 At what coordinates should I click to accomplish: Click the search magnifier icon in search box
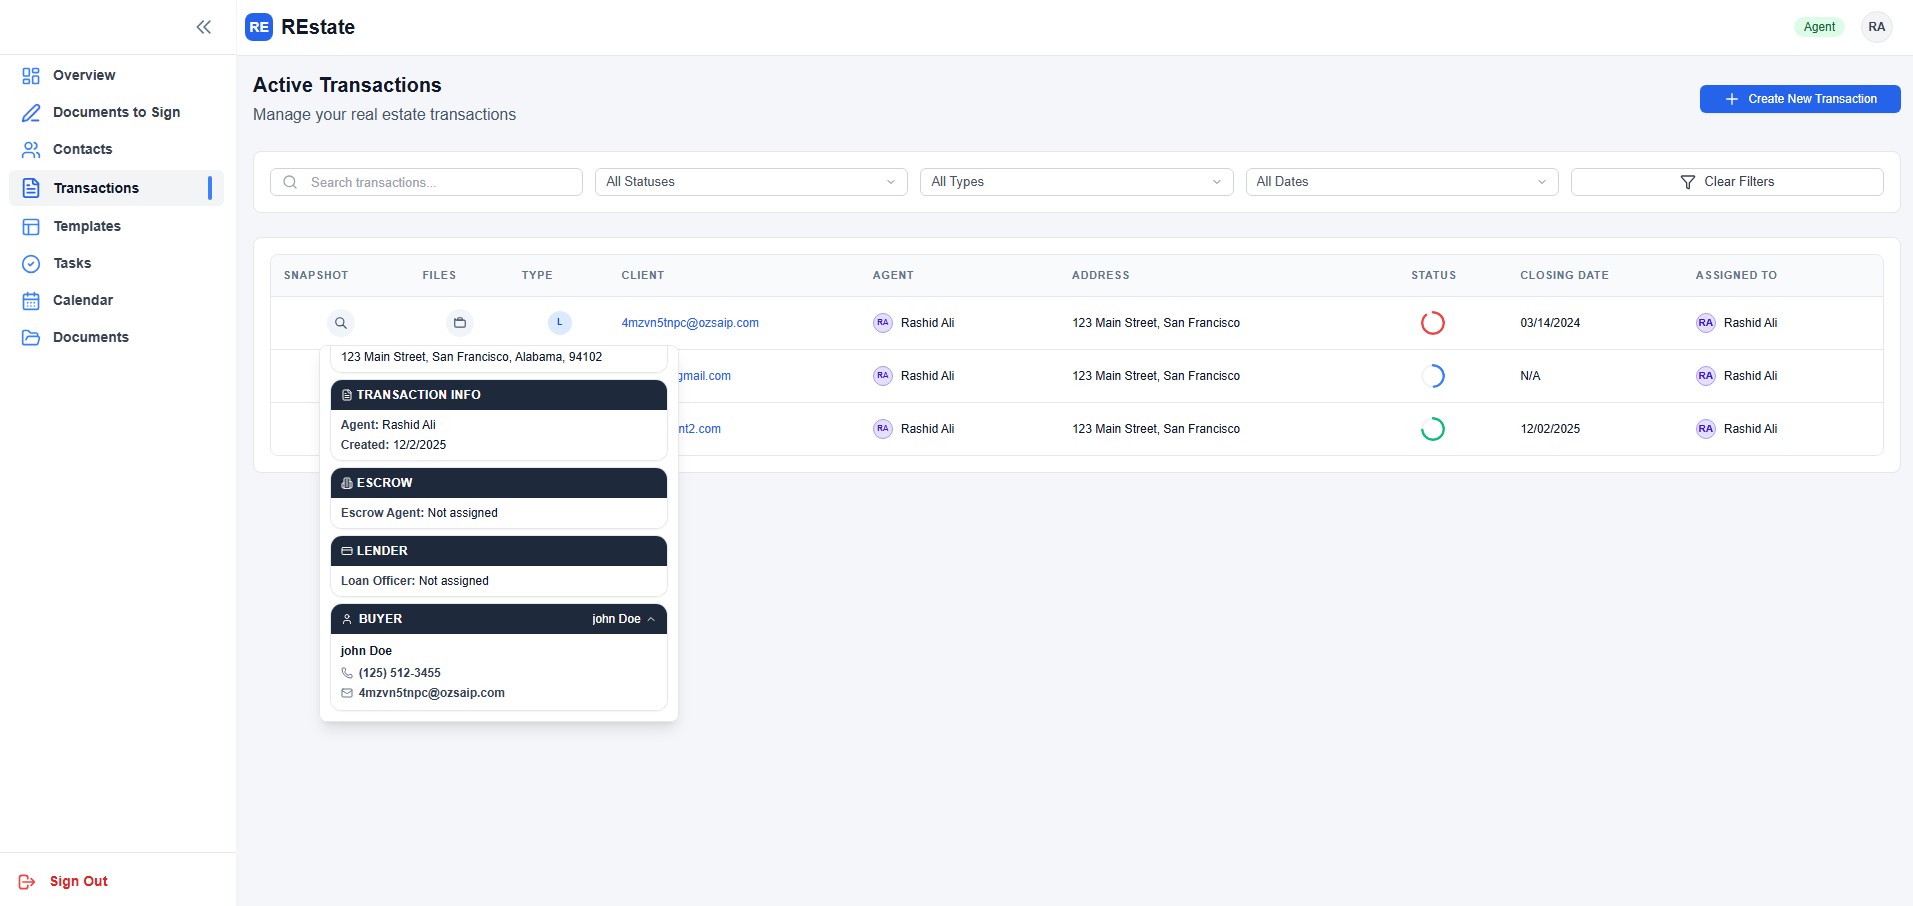click(x=291, y=182)
